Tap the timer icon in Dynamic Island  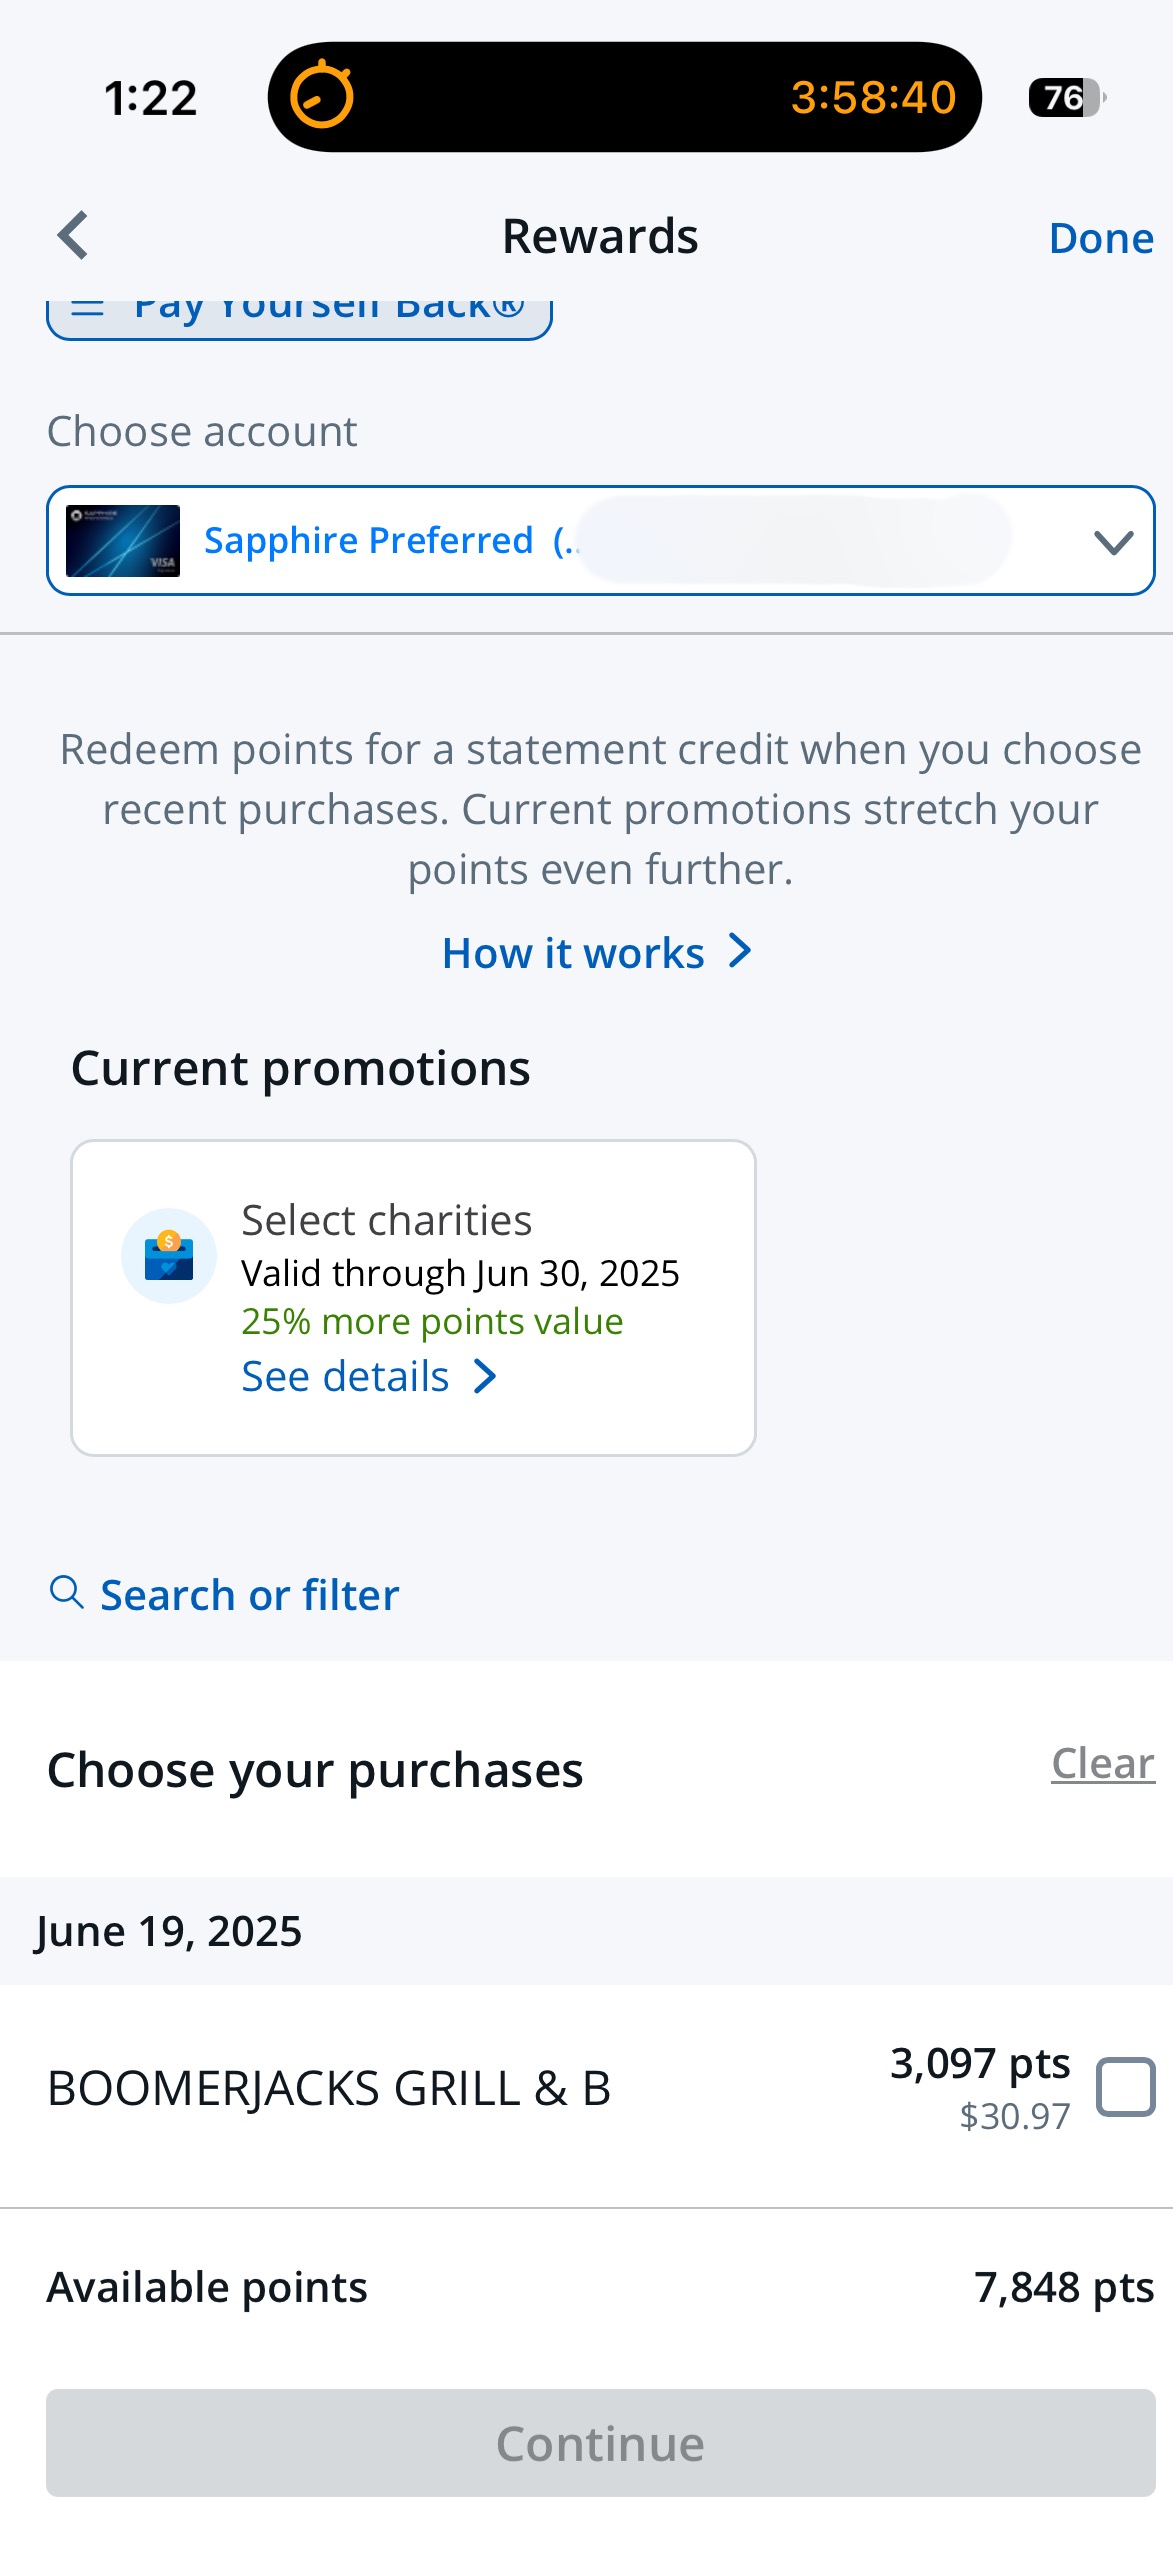[322, 96]
